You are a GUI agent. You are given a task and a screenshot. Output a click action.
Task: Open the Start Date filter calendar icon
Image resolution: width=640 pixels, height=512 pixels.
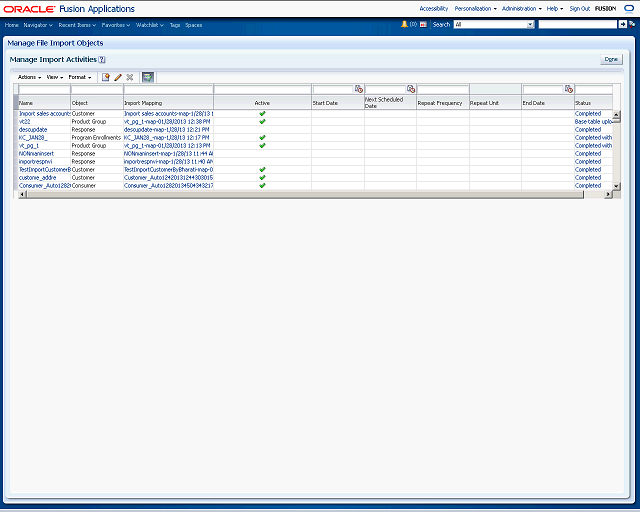point(358,89)
